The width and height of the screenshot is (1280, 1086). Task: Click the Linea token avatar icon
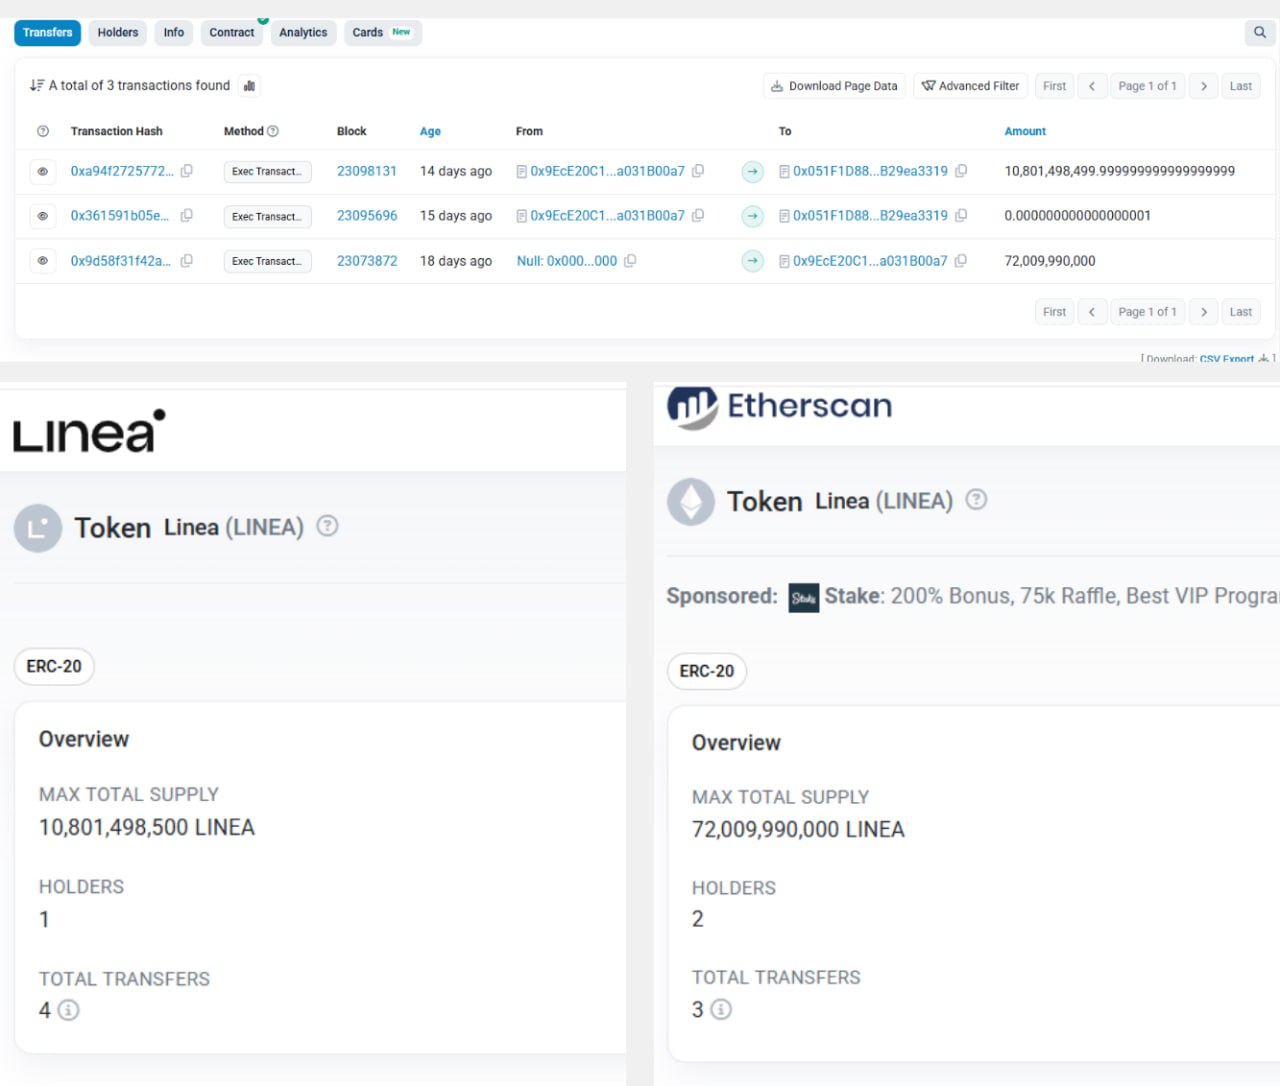point(38,528)
